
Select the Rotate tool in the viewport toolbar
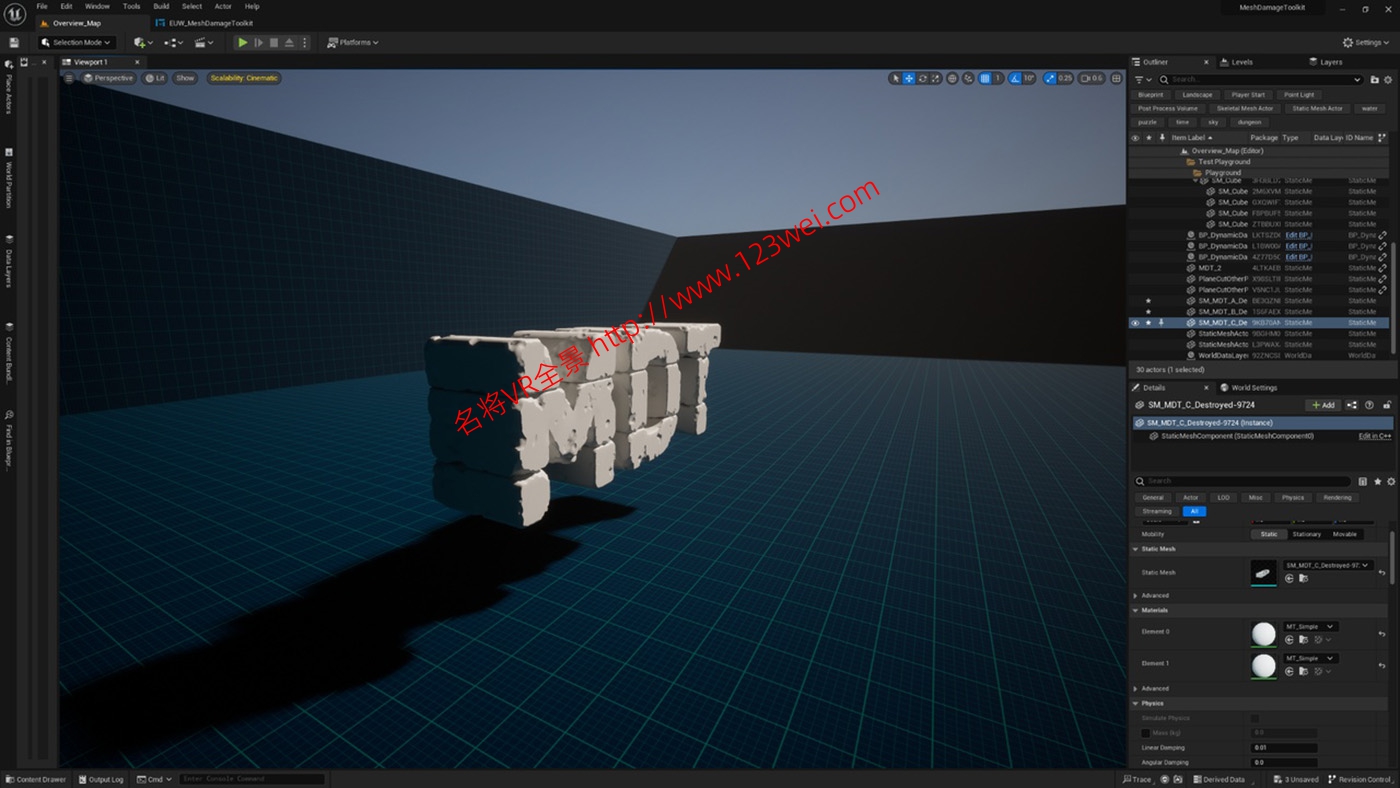pos(922,78)
